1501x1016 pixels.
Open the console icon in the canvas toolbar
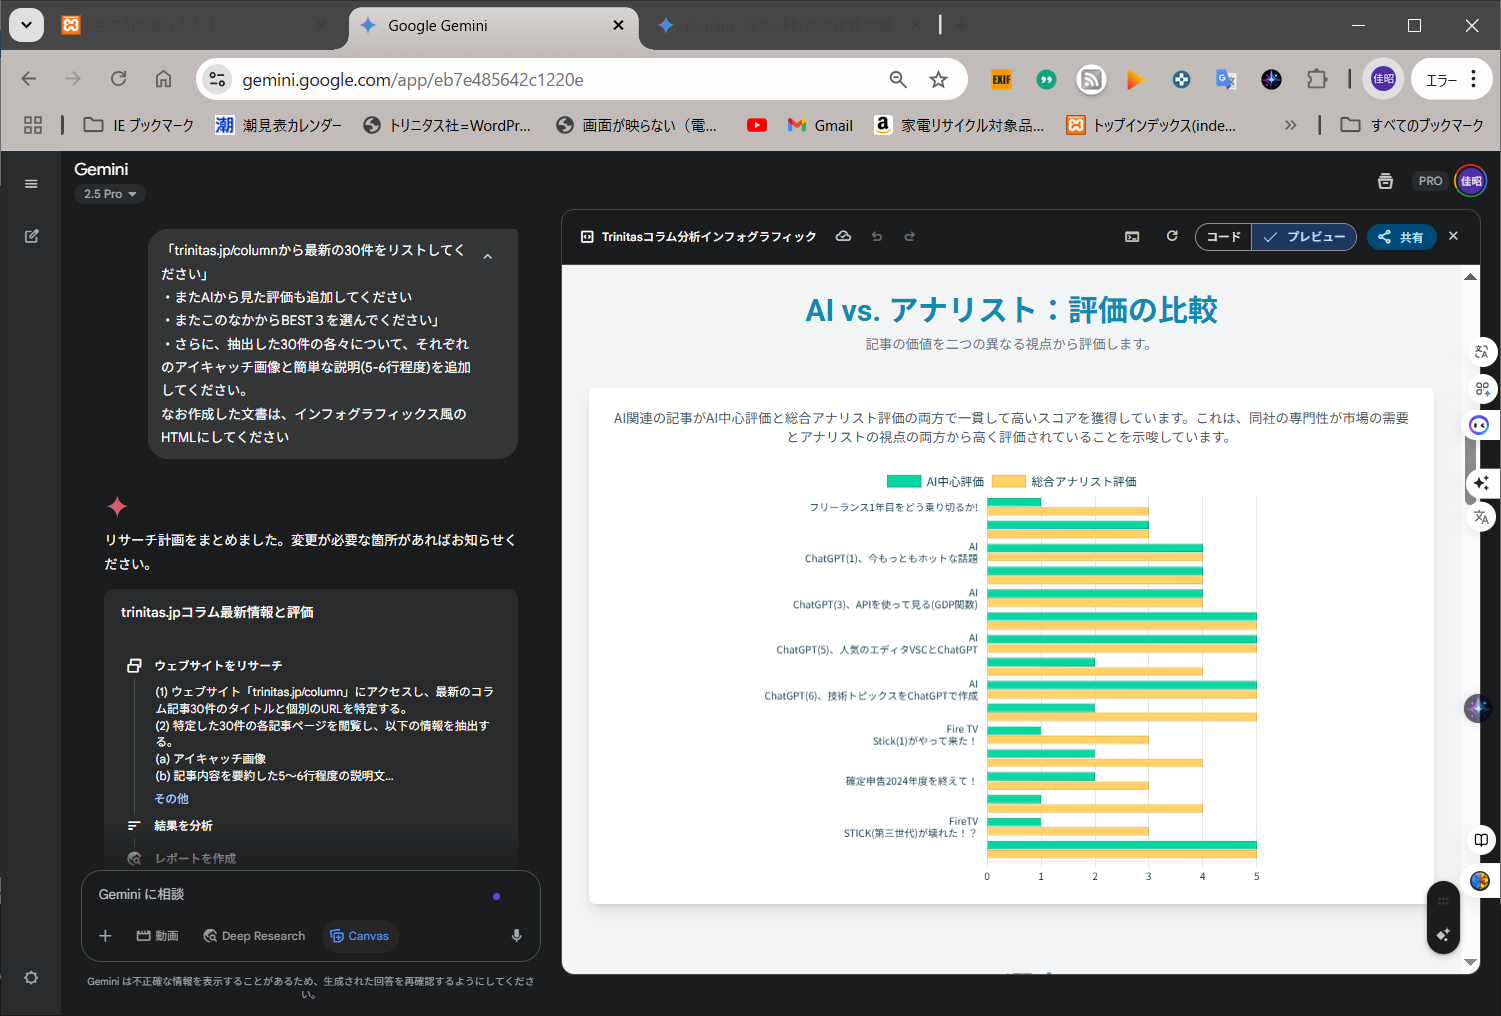(x=1132, y=237)
